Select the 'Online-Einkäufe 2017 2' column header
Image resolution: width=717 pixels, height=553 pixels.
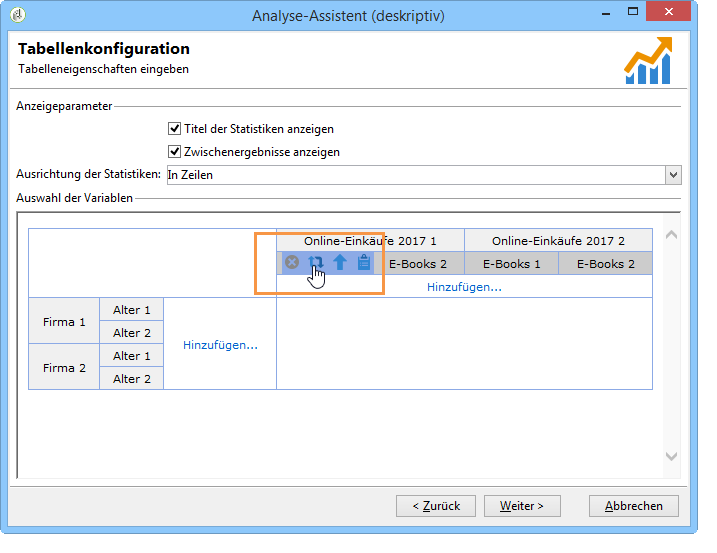click(558, 241)
